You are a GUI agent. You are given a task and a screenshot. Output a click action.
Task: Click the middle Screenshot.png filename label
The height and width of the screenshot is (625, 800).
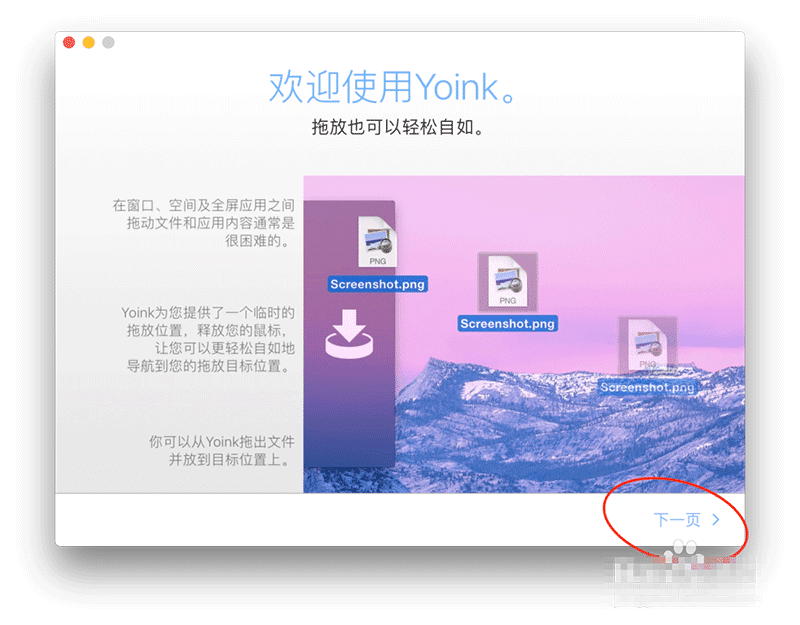508,323
